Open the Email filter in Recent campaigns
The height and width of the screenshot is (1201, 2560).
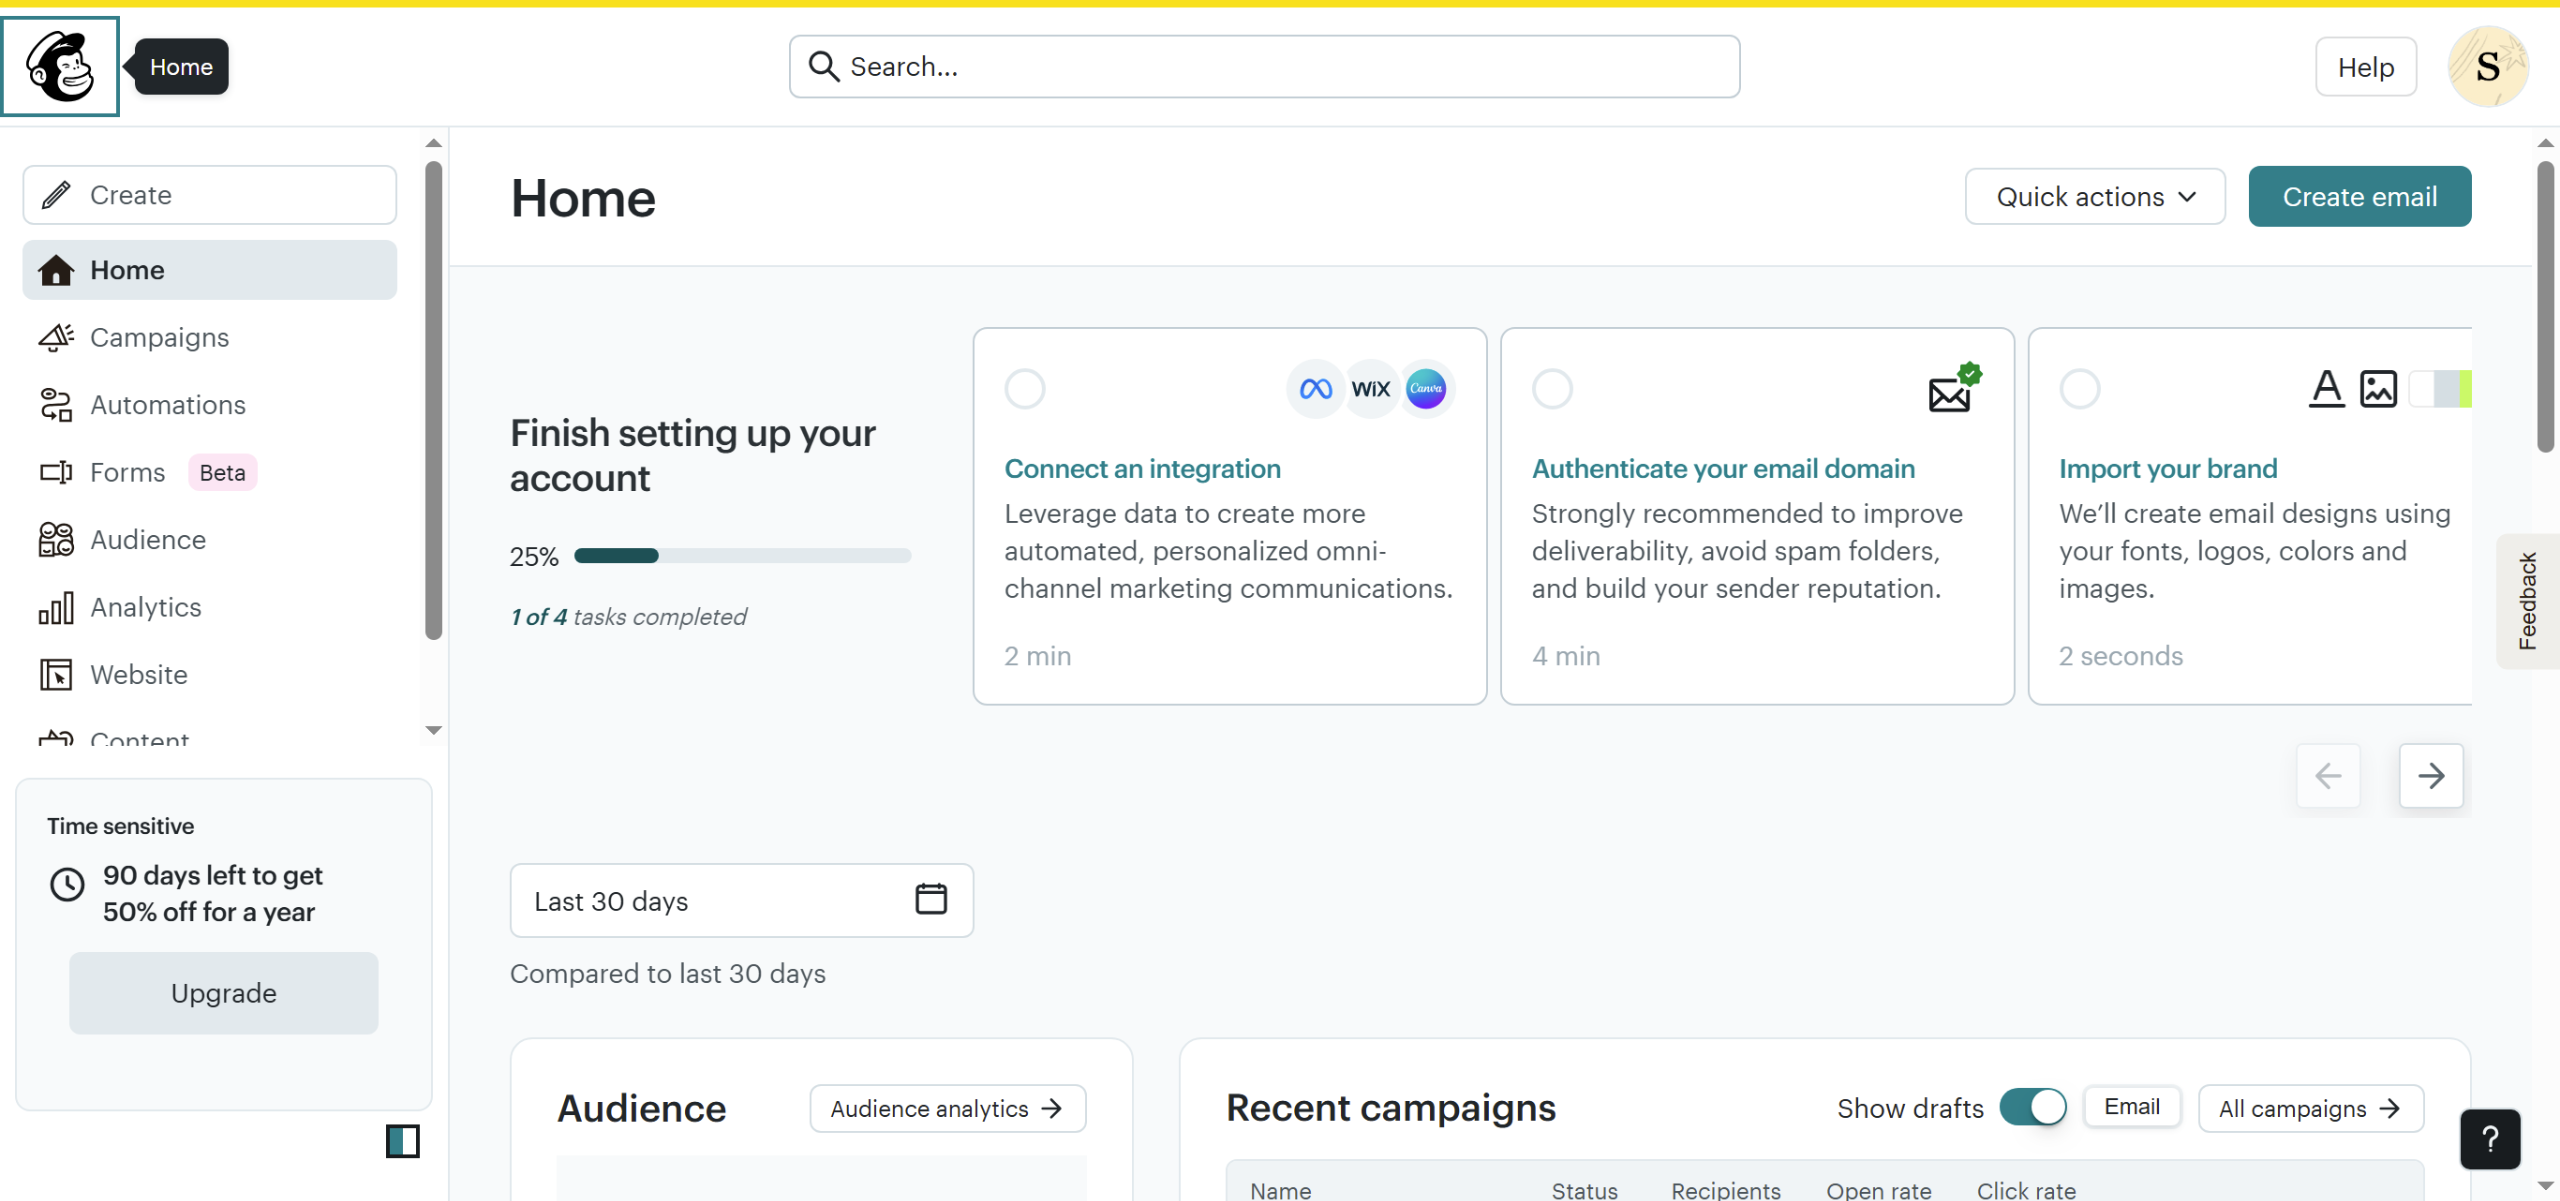click(2131, 1107)
